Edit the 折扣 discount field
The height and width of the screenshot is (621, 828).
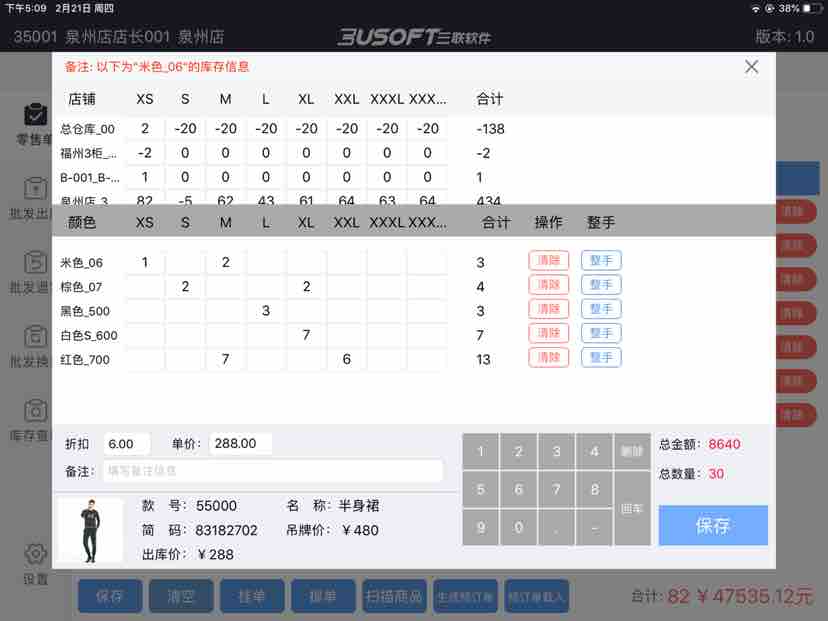coord(126,444)
